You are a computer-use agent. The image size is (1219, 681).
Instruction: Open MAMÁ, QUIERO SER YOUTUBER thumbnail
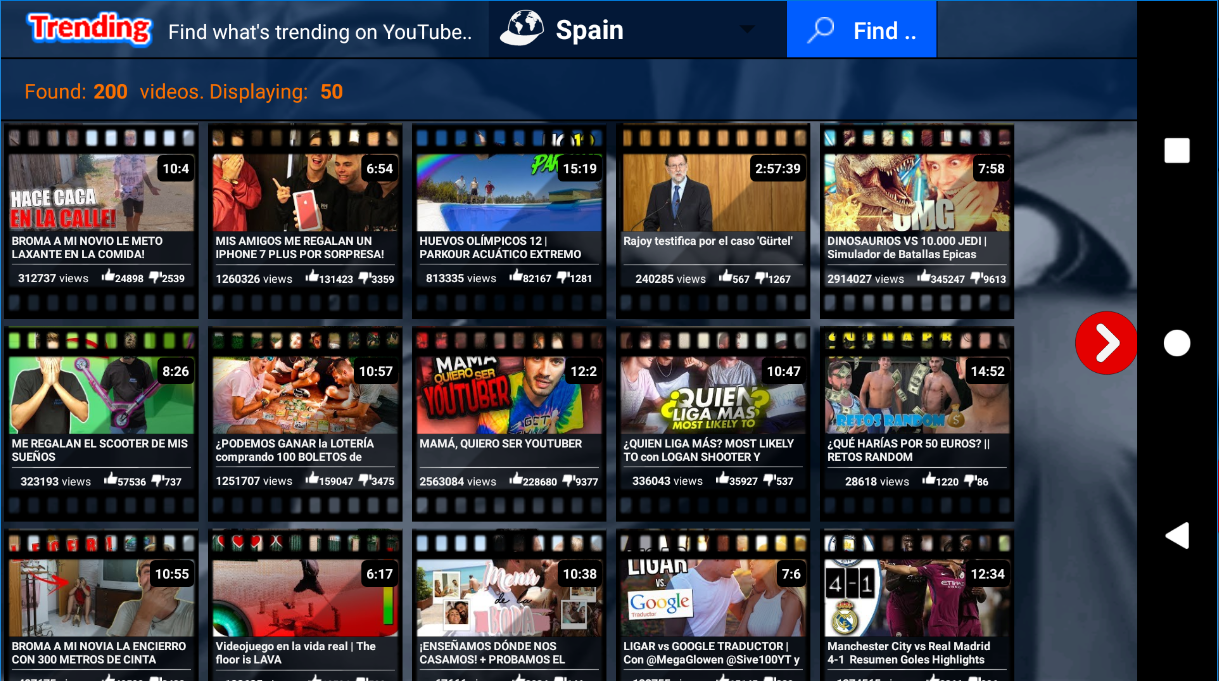509,395
